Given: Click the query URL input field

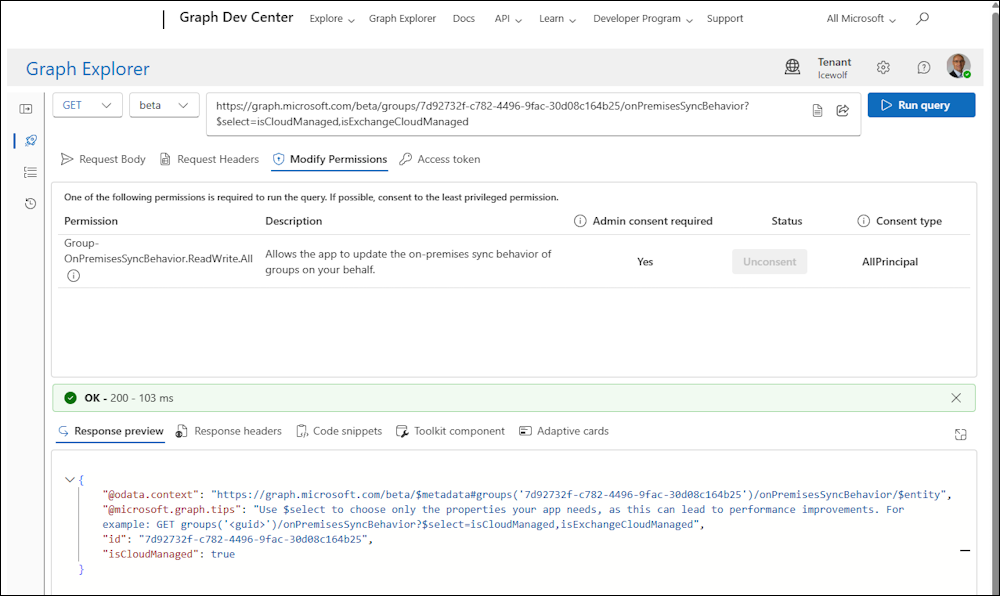Looking at the screenshot, I should [x=500, y=113].
